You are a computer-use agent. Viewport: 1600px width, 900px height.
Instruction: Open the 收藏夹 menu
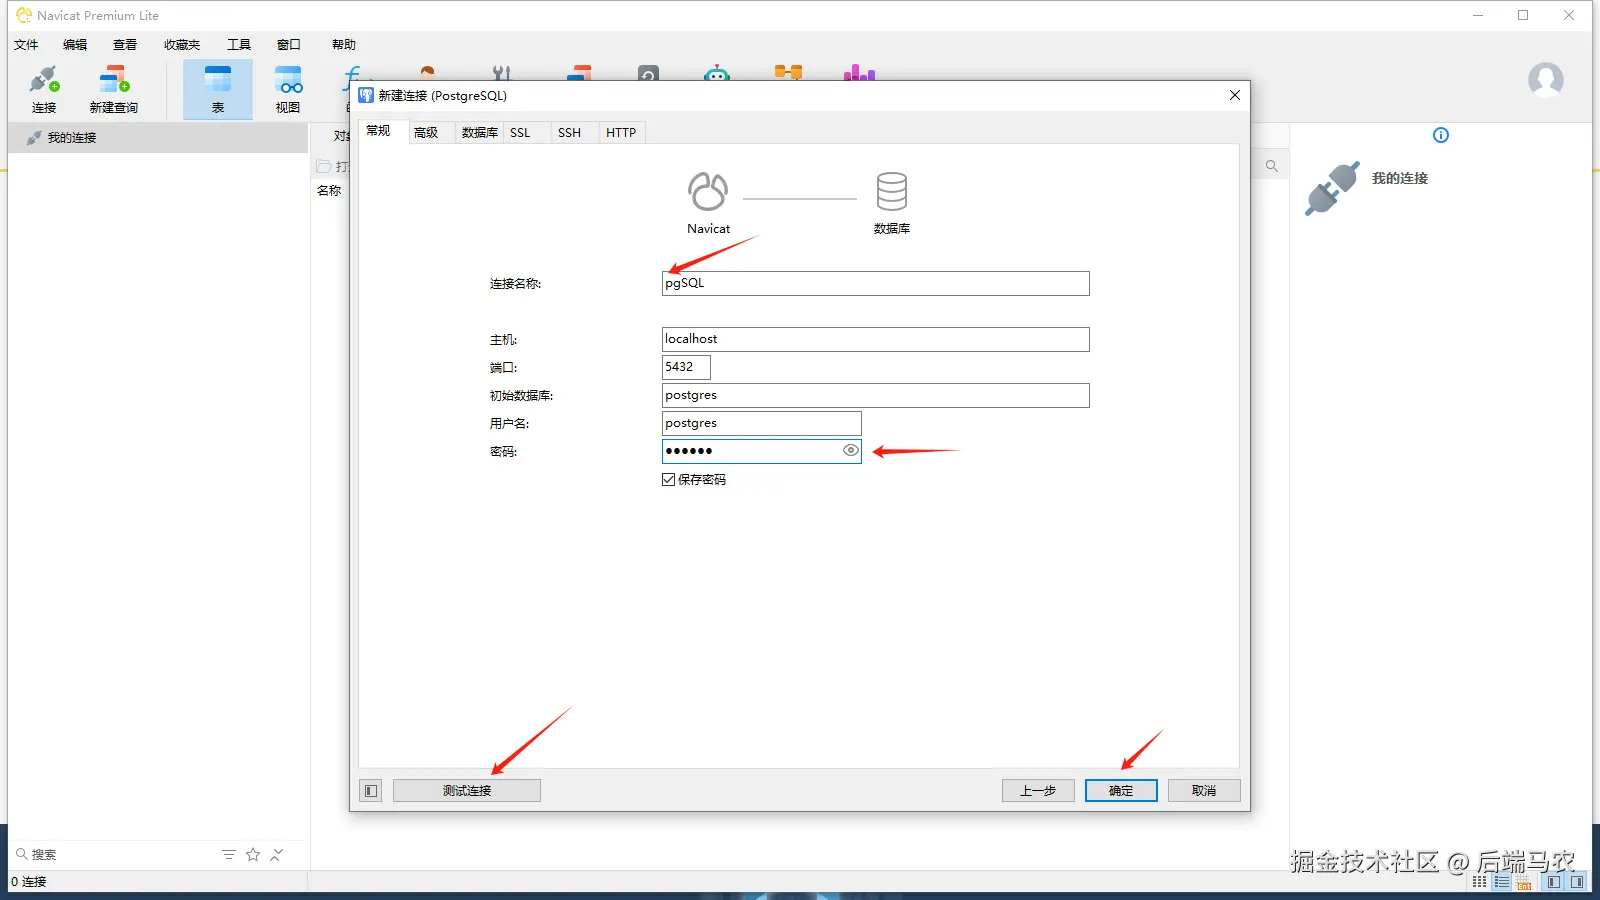point(182,45)
